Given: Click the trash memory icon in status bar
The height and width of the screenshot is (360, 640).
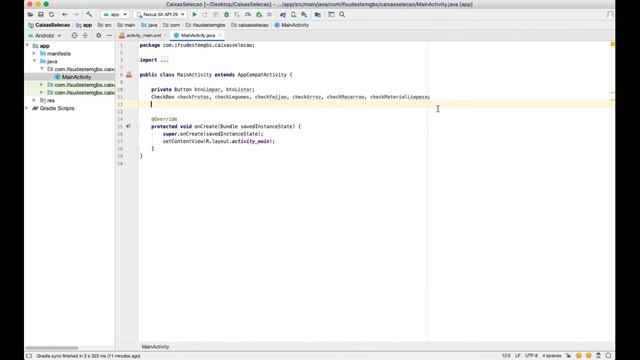Looking at the screenshot, I should [598, 356].
